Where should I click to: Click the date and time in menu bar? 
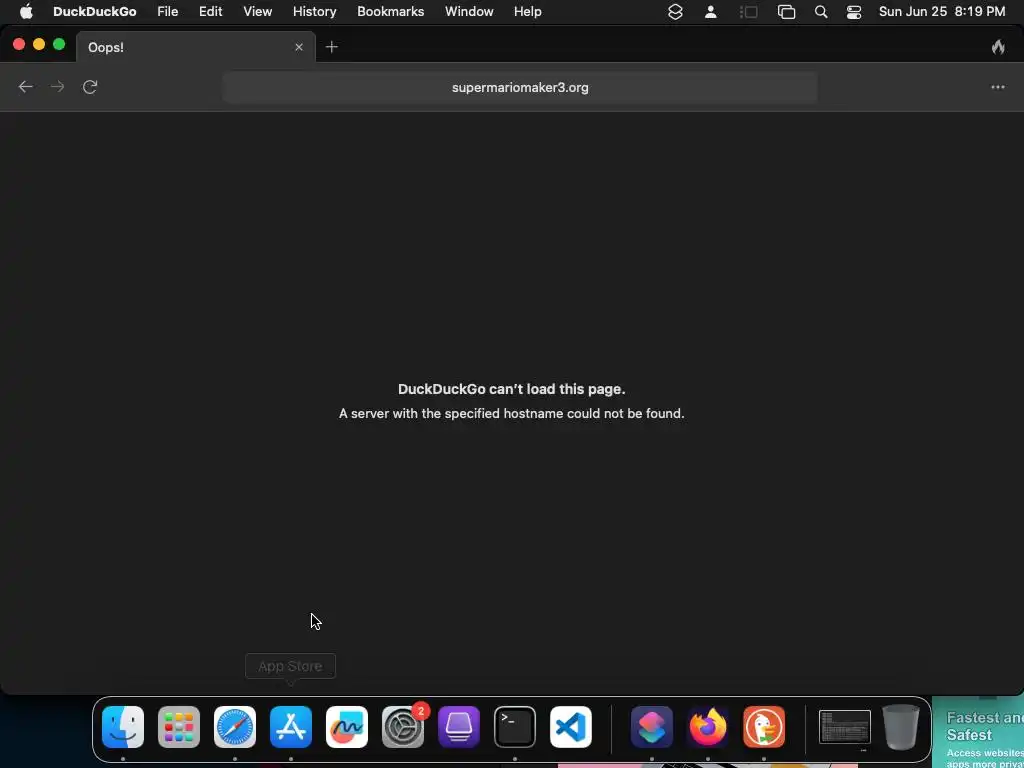[942, 12]
